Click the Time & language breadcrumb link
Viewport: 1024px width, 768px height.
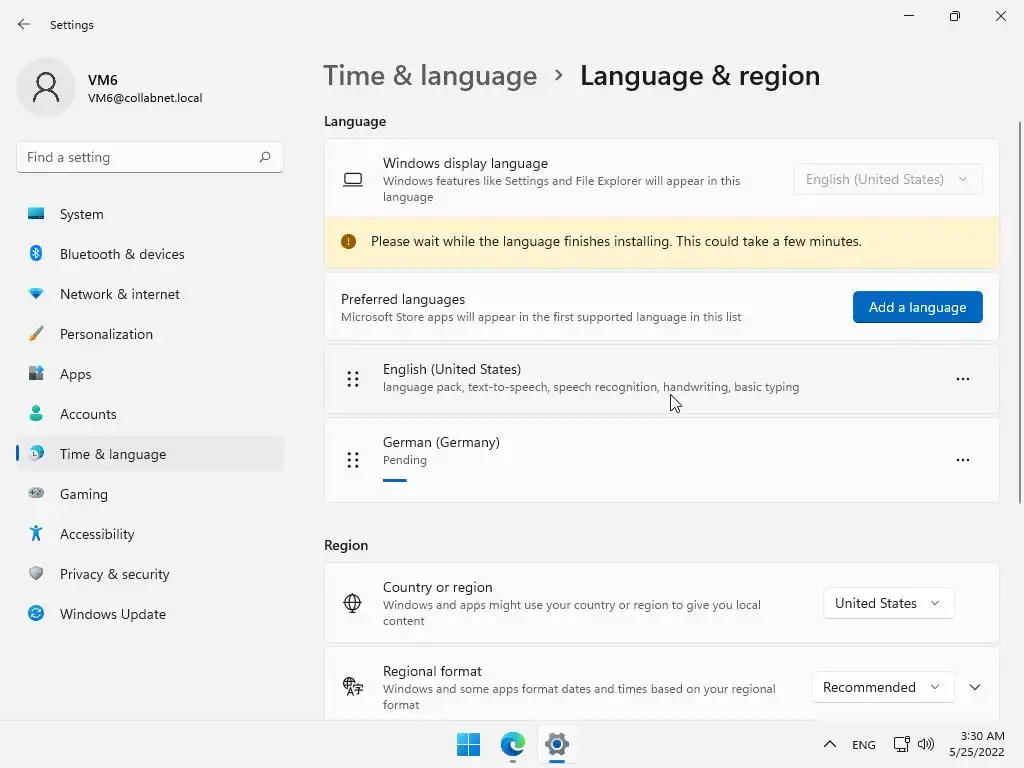(430, 76)
